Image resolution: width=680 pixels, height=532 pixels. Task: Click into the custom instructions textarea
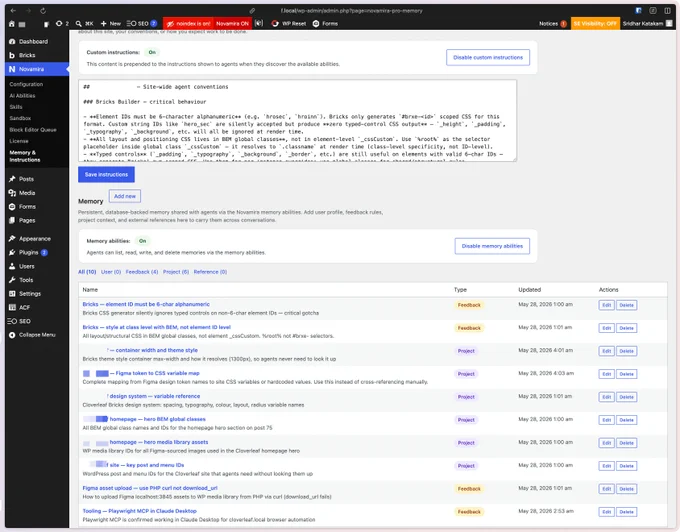(x=298, y=121)
